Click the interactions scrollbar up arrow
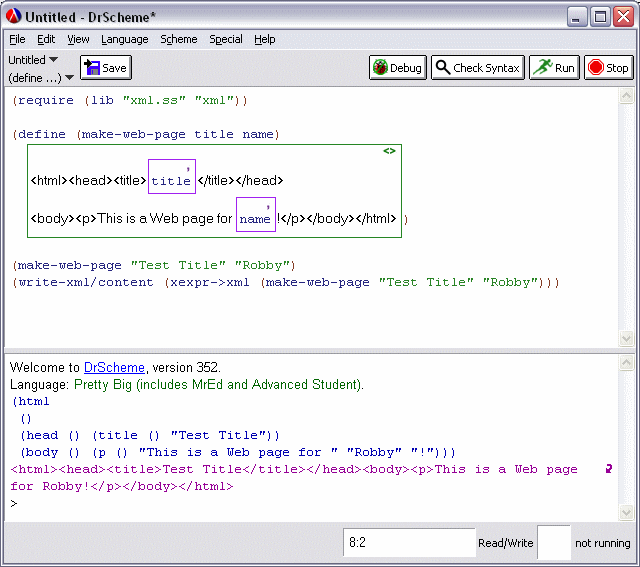This screenshot has width=640, height=567. [626, 362]
